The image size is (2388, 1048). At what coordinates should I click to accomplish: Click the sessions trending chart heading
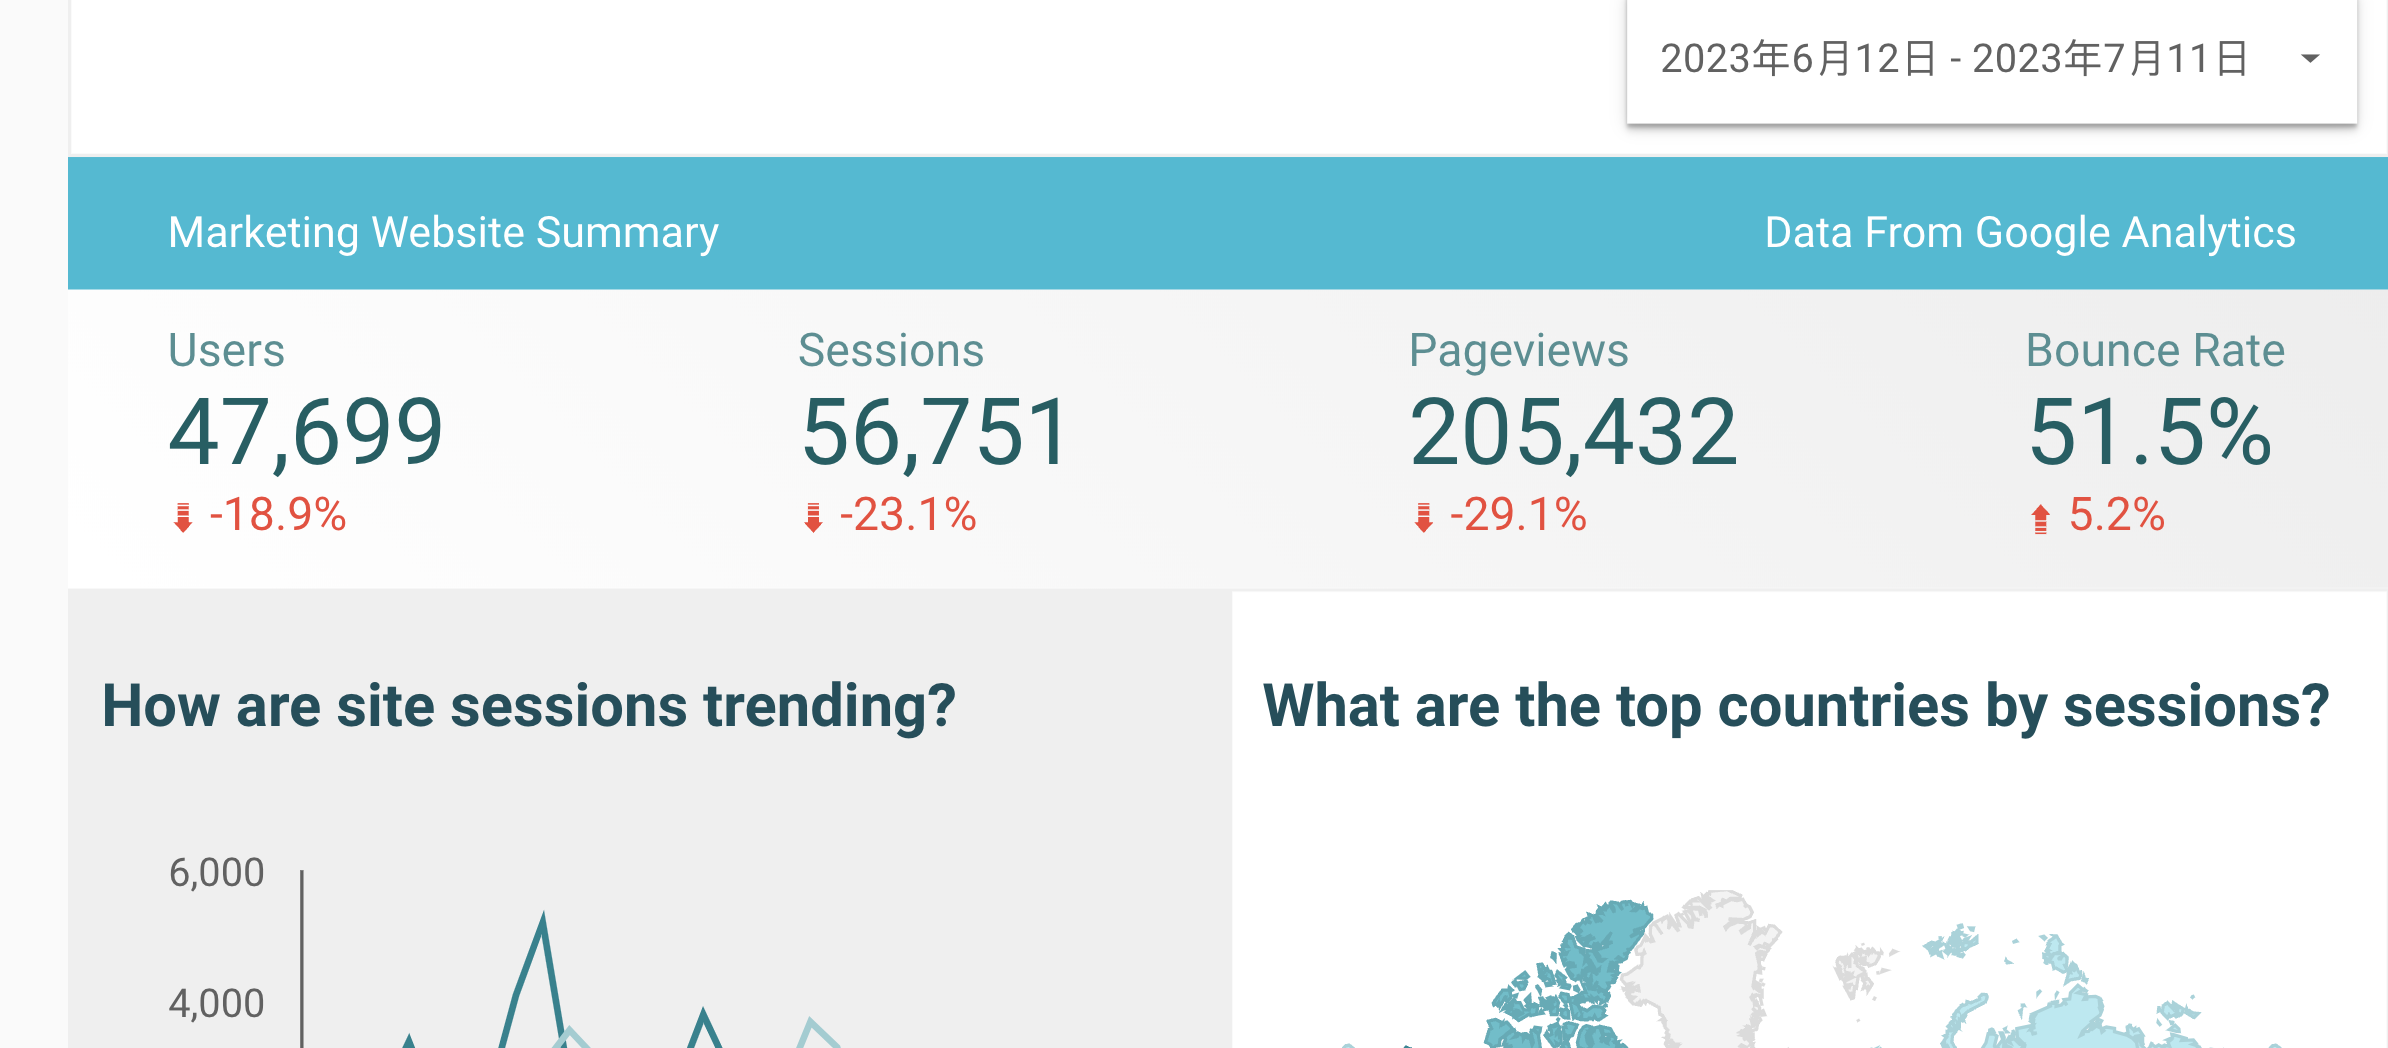529,706
